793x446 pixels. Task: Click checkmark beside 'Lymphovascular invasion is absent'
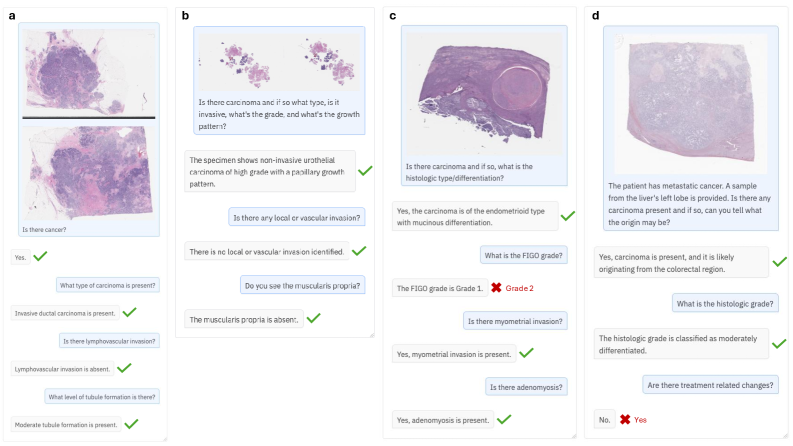pyautogui.click(x=124, y=368)
